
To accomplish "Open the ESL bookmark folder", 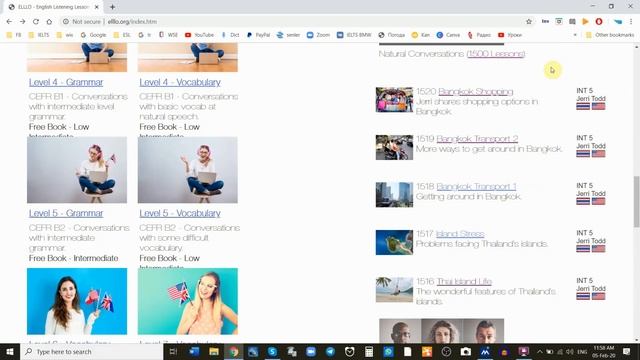I will 122,35.
